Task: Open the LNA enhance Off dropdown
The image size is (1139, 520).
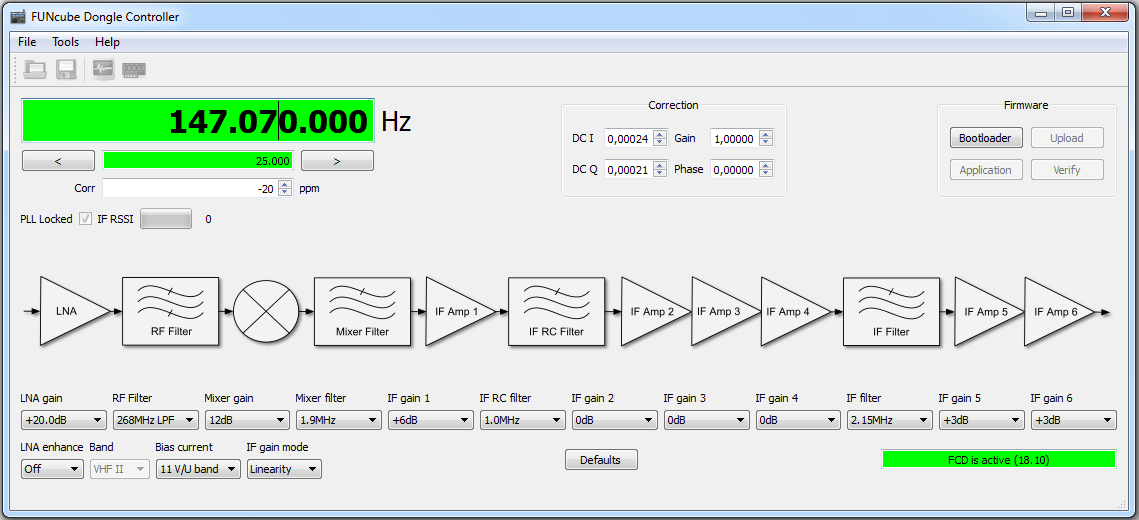Action: coord(52,469)
